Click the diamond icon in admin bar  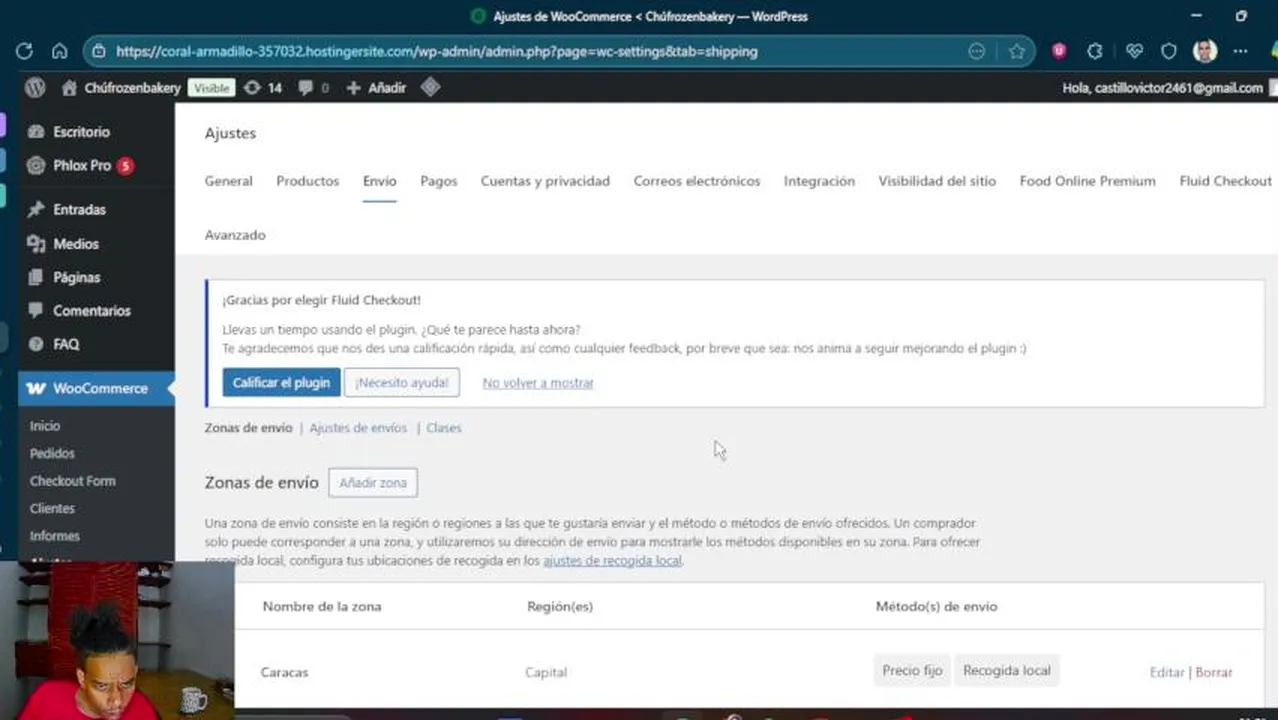click(x=431, y=88)
